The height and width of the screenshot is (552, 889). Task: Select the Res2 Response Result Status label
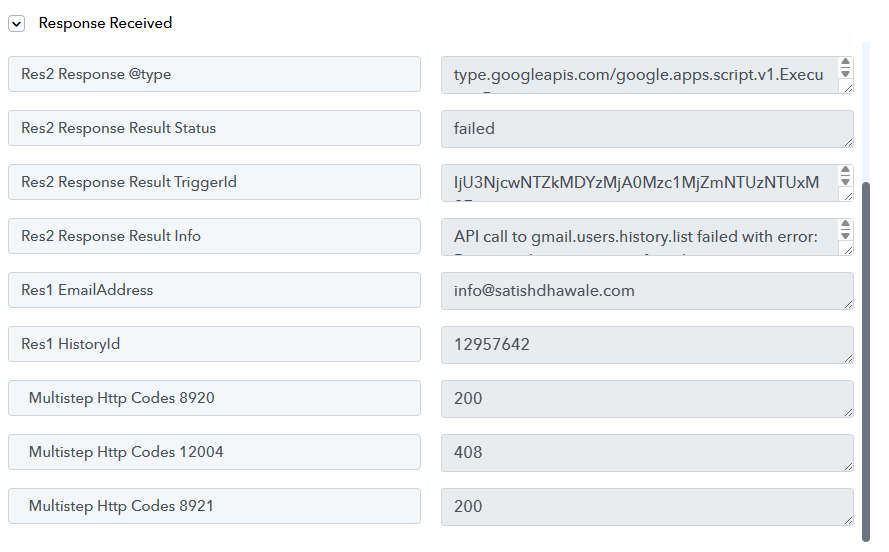pyautogui.click(x=214, y=128)
